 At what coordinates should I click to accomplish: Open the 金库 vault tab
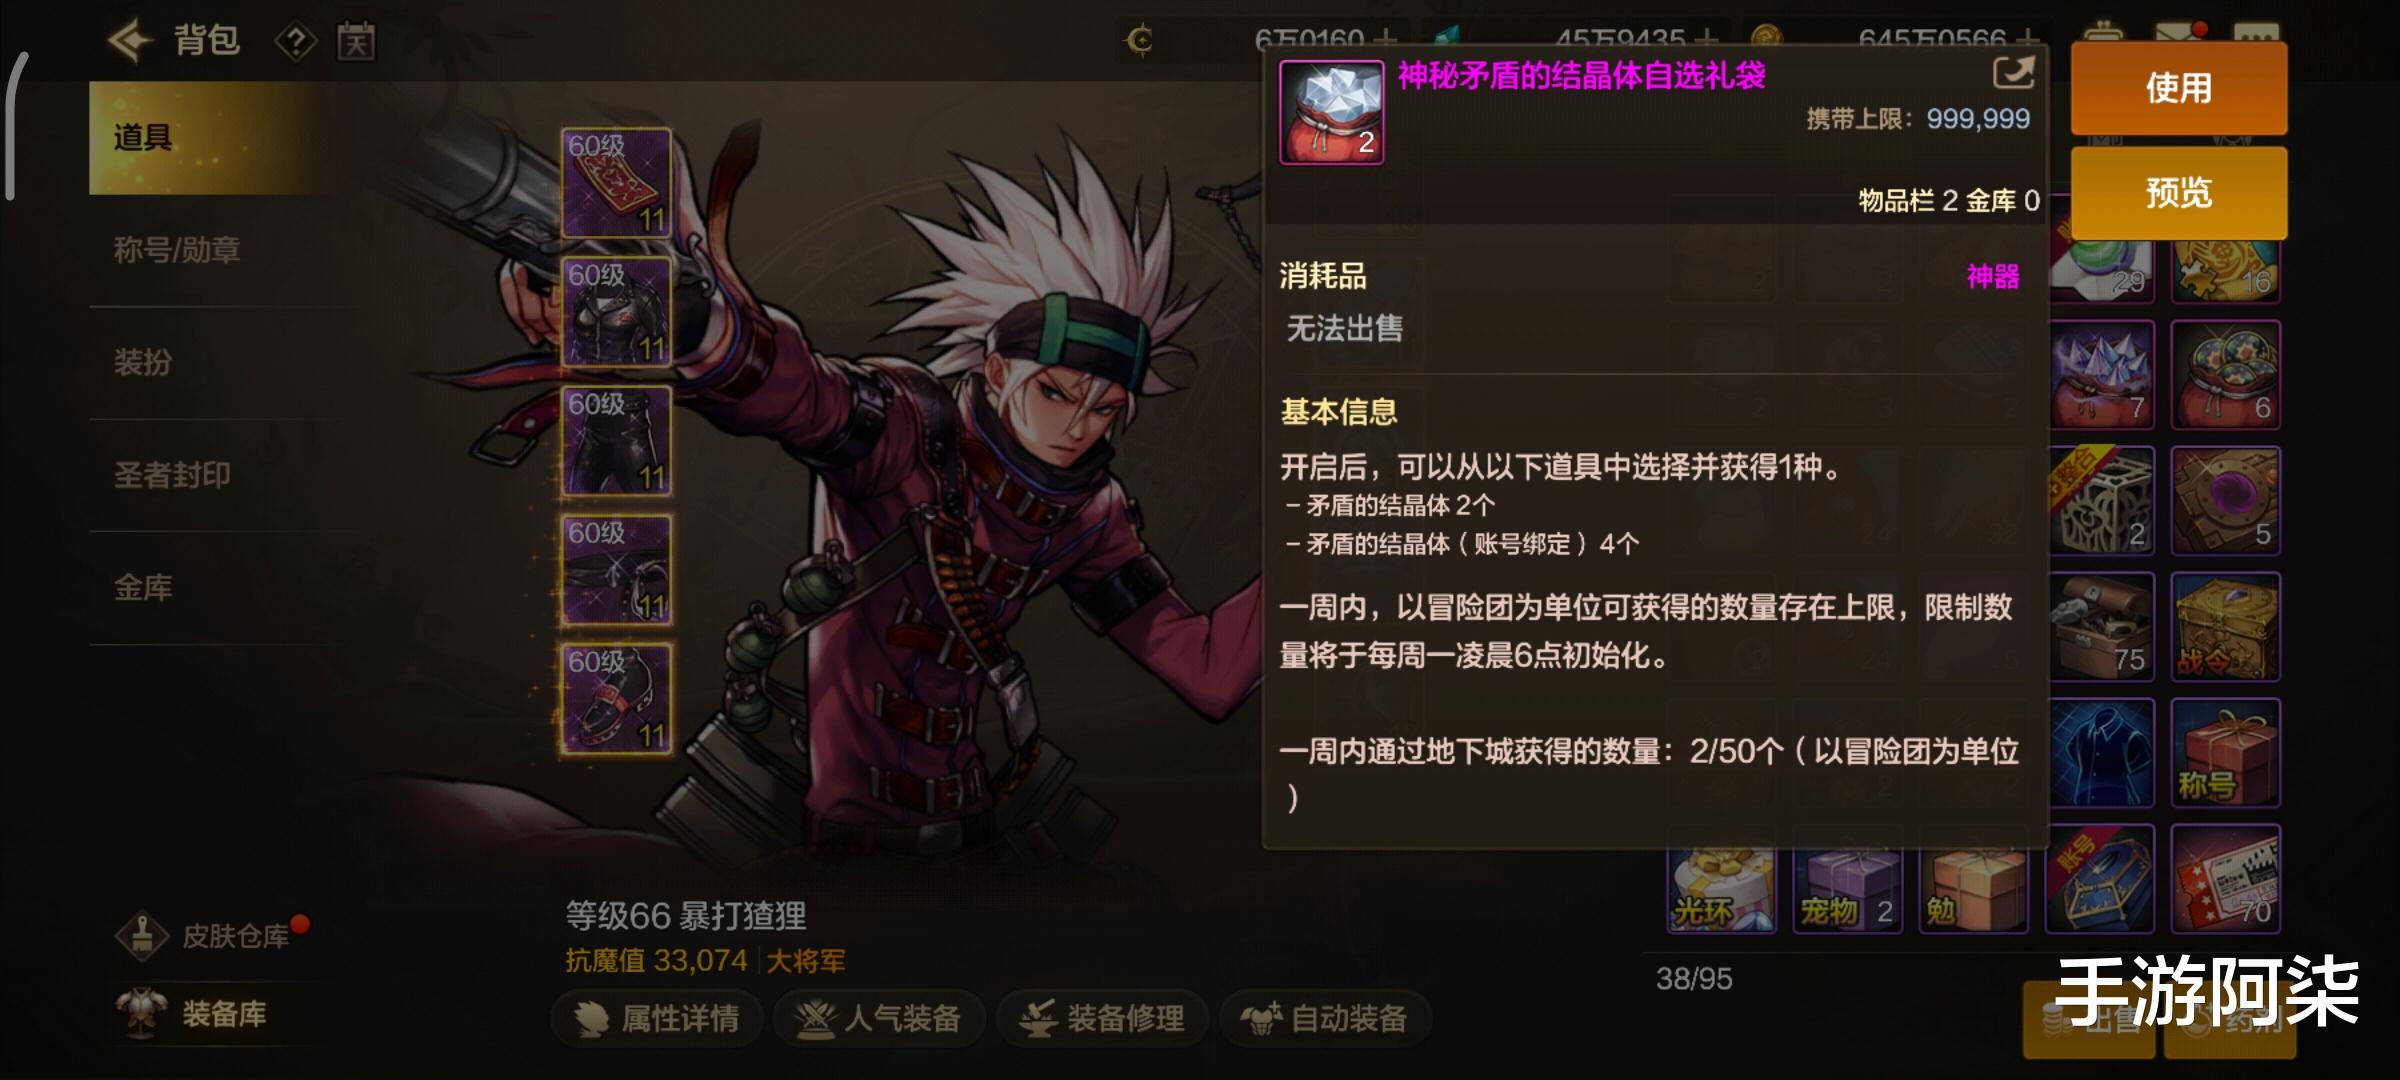click(143, 588)
